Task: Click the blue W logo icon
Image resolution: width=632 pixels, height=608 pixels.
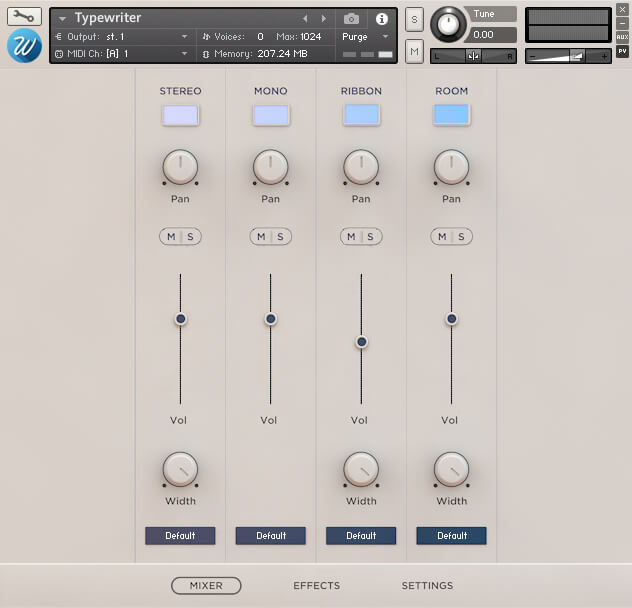Action: pyautogui.click(x=24, y=46)
